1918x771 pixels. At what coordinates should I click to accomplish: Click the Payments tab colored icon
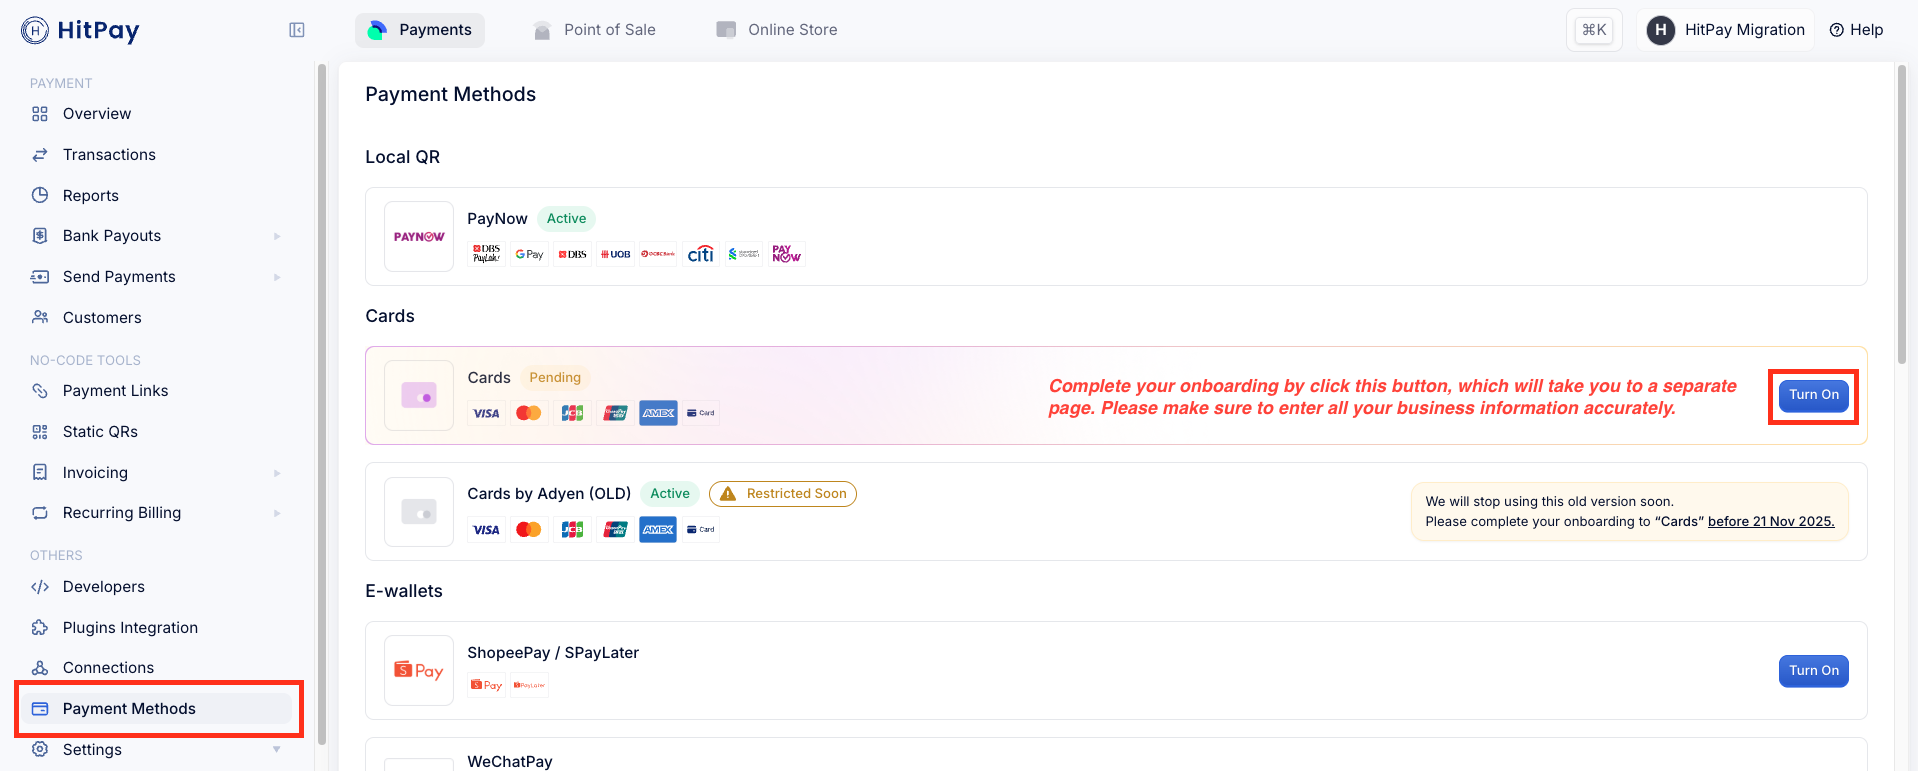click(x=377, y=30)
